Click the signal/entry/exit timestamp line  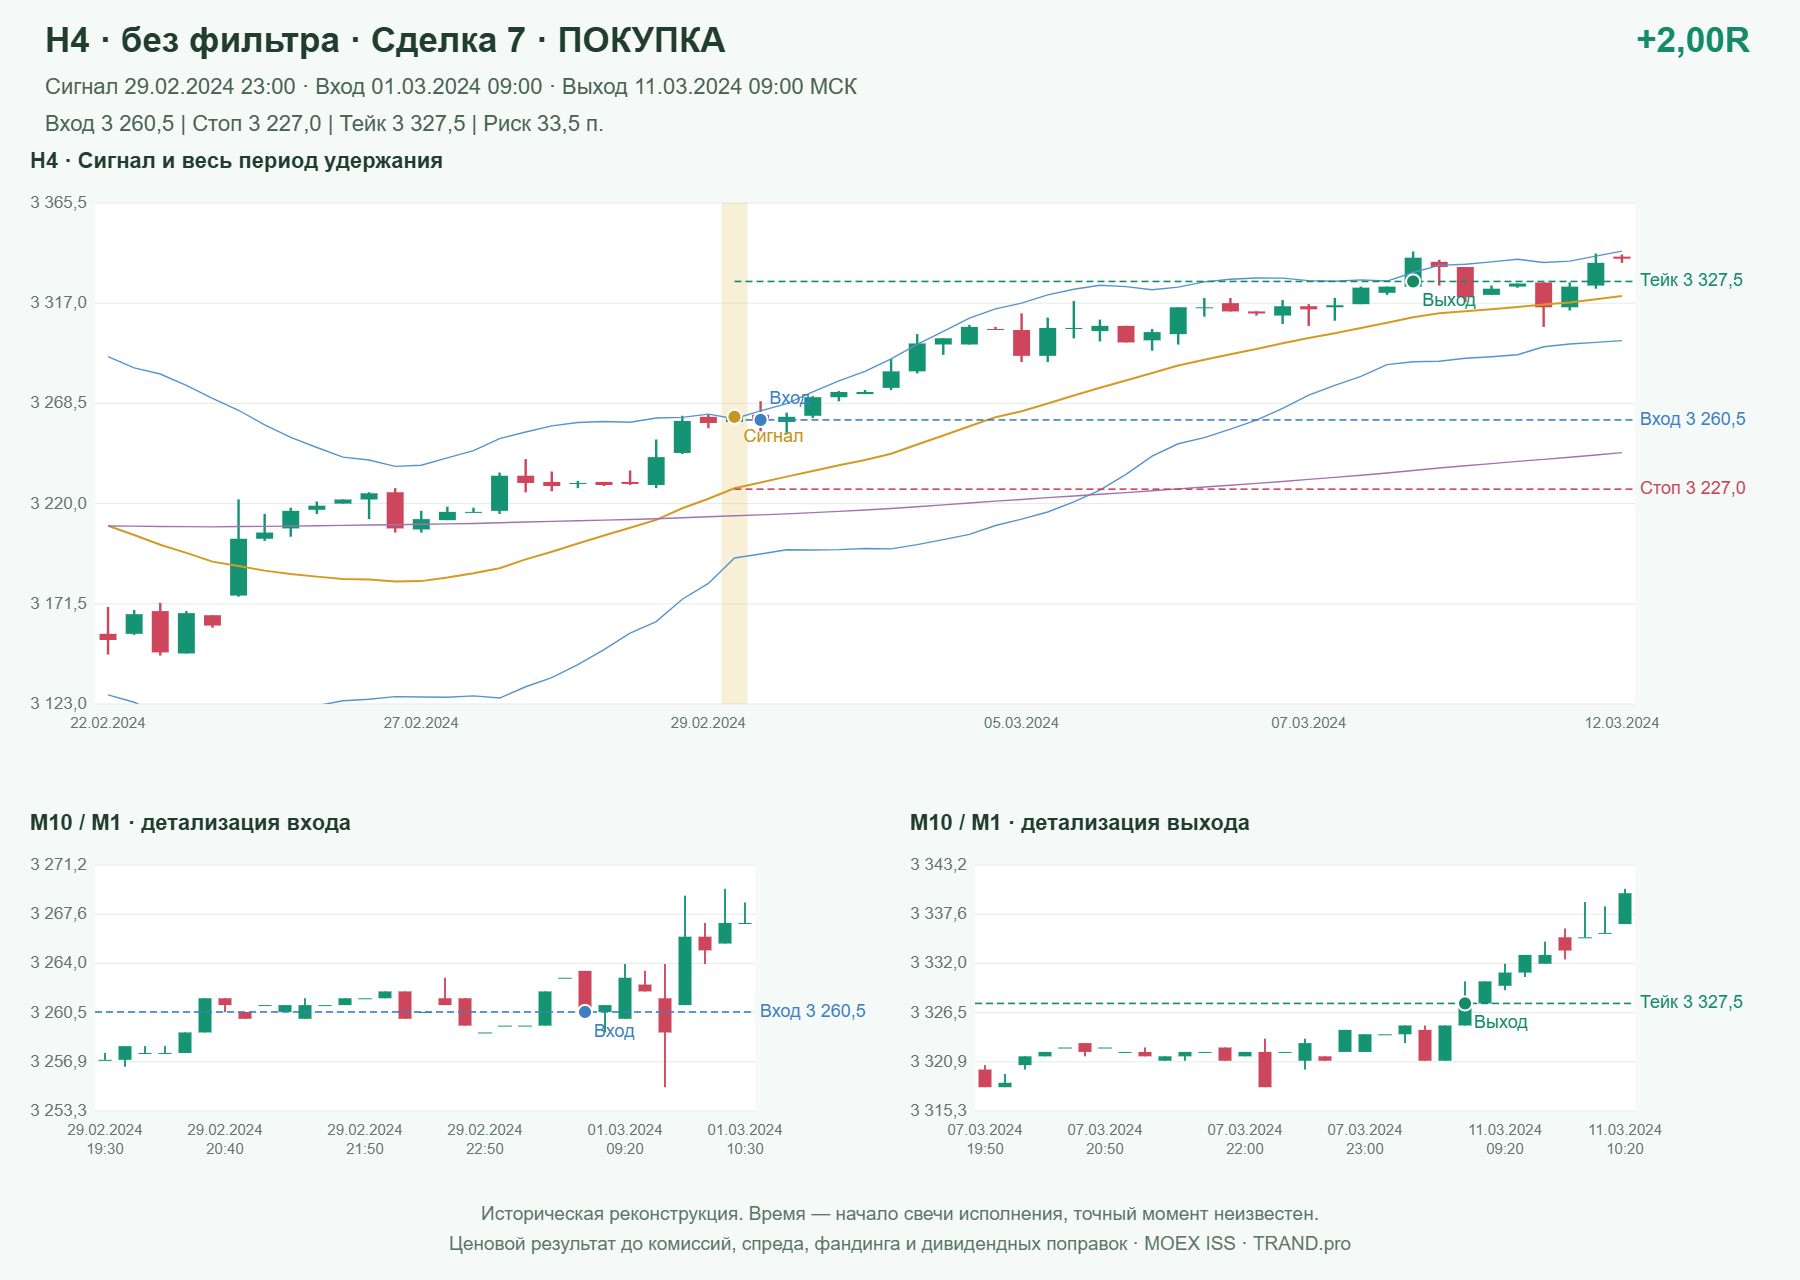(451, 87)
